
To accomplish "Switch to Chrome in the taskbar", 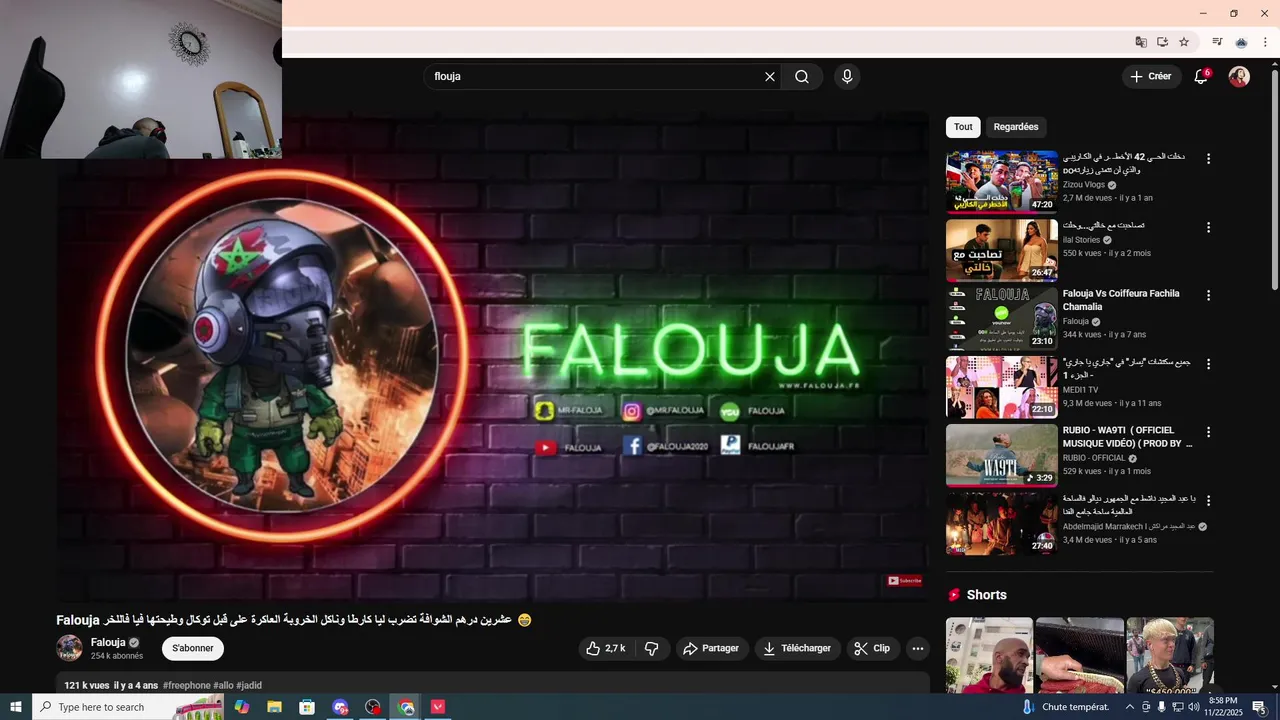I will point(406,707).
